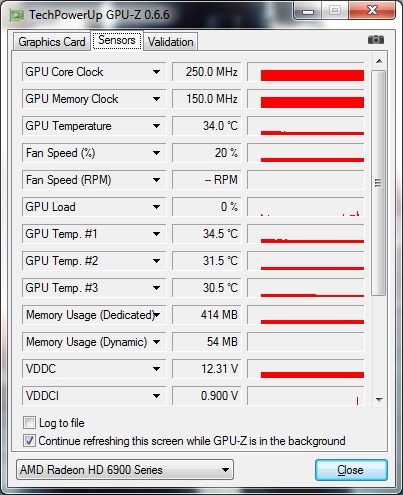Click the GPU-Z app icon in title bar
This screenshot has height=495, width=403.
pyautogui.click(x=17, y=15)
